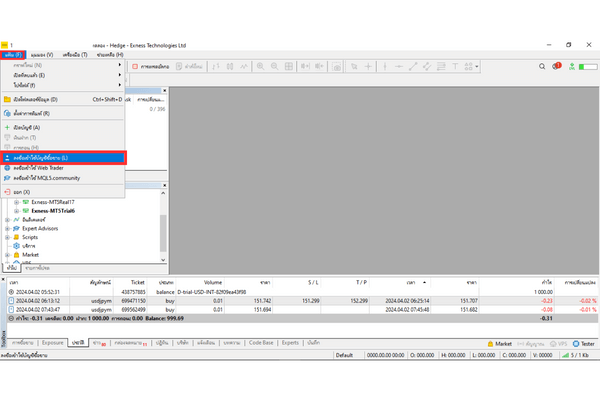
Task: Open the Experts tab in Toolbox
Action: [290, 343]
